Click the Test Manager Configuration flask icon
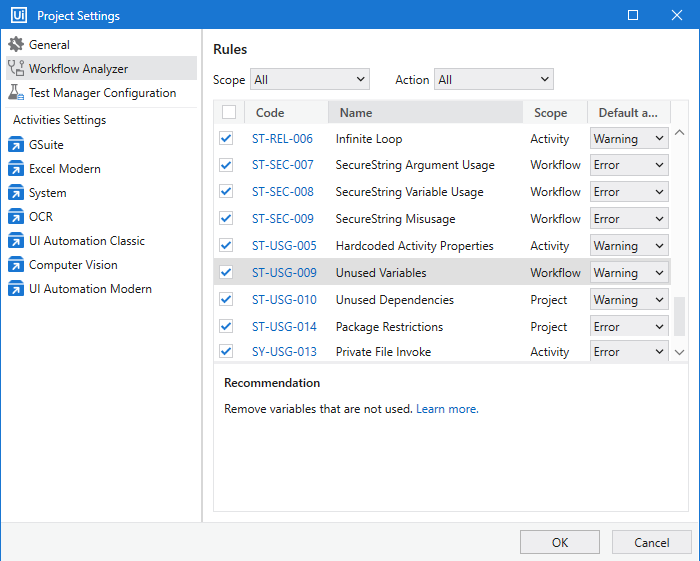The width and height of the screenshot is (700, 561). coord(16,93)
